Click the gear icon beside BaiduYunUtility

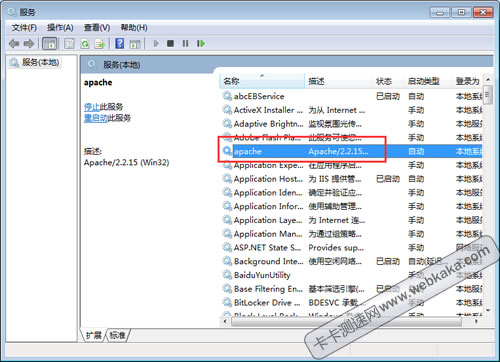click(x=227, y=275)
